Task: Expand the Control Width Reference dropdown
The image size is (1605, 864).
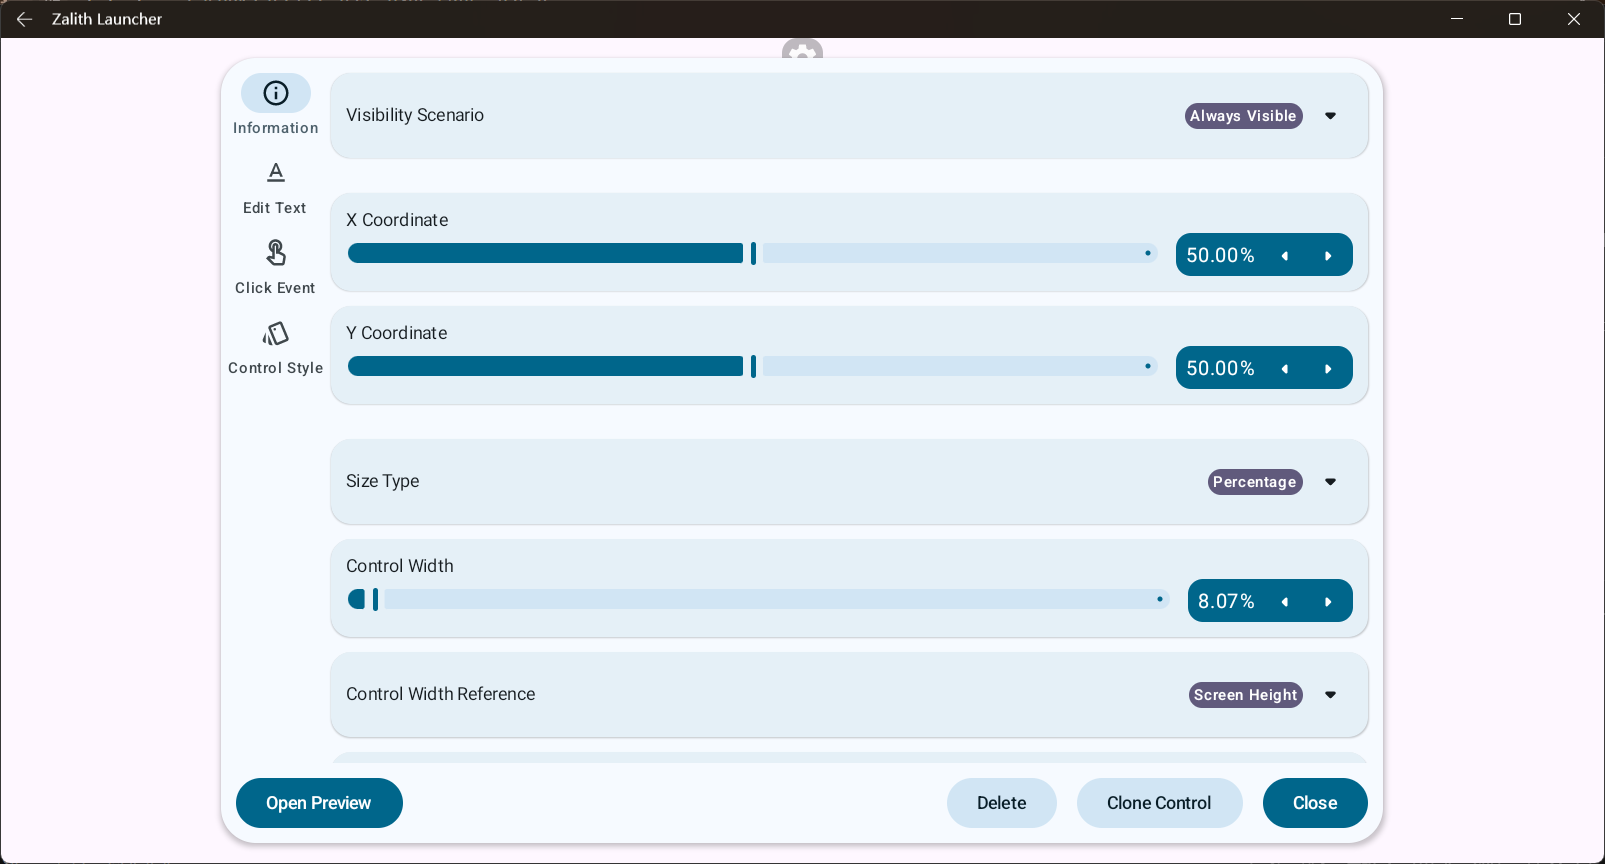Action: click(x=1330, y=695)
